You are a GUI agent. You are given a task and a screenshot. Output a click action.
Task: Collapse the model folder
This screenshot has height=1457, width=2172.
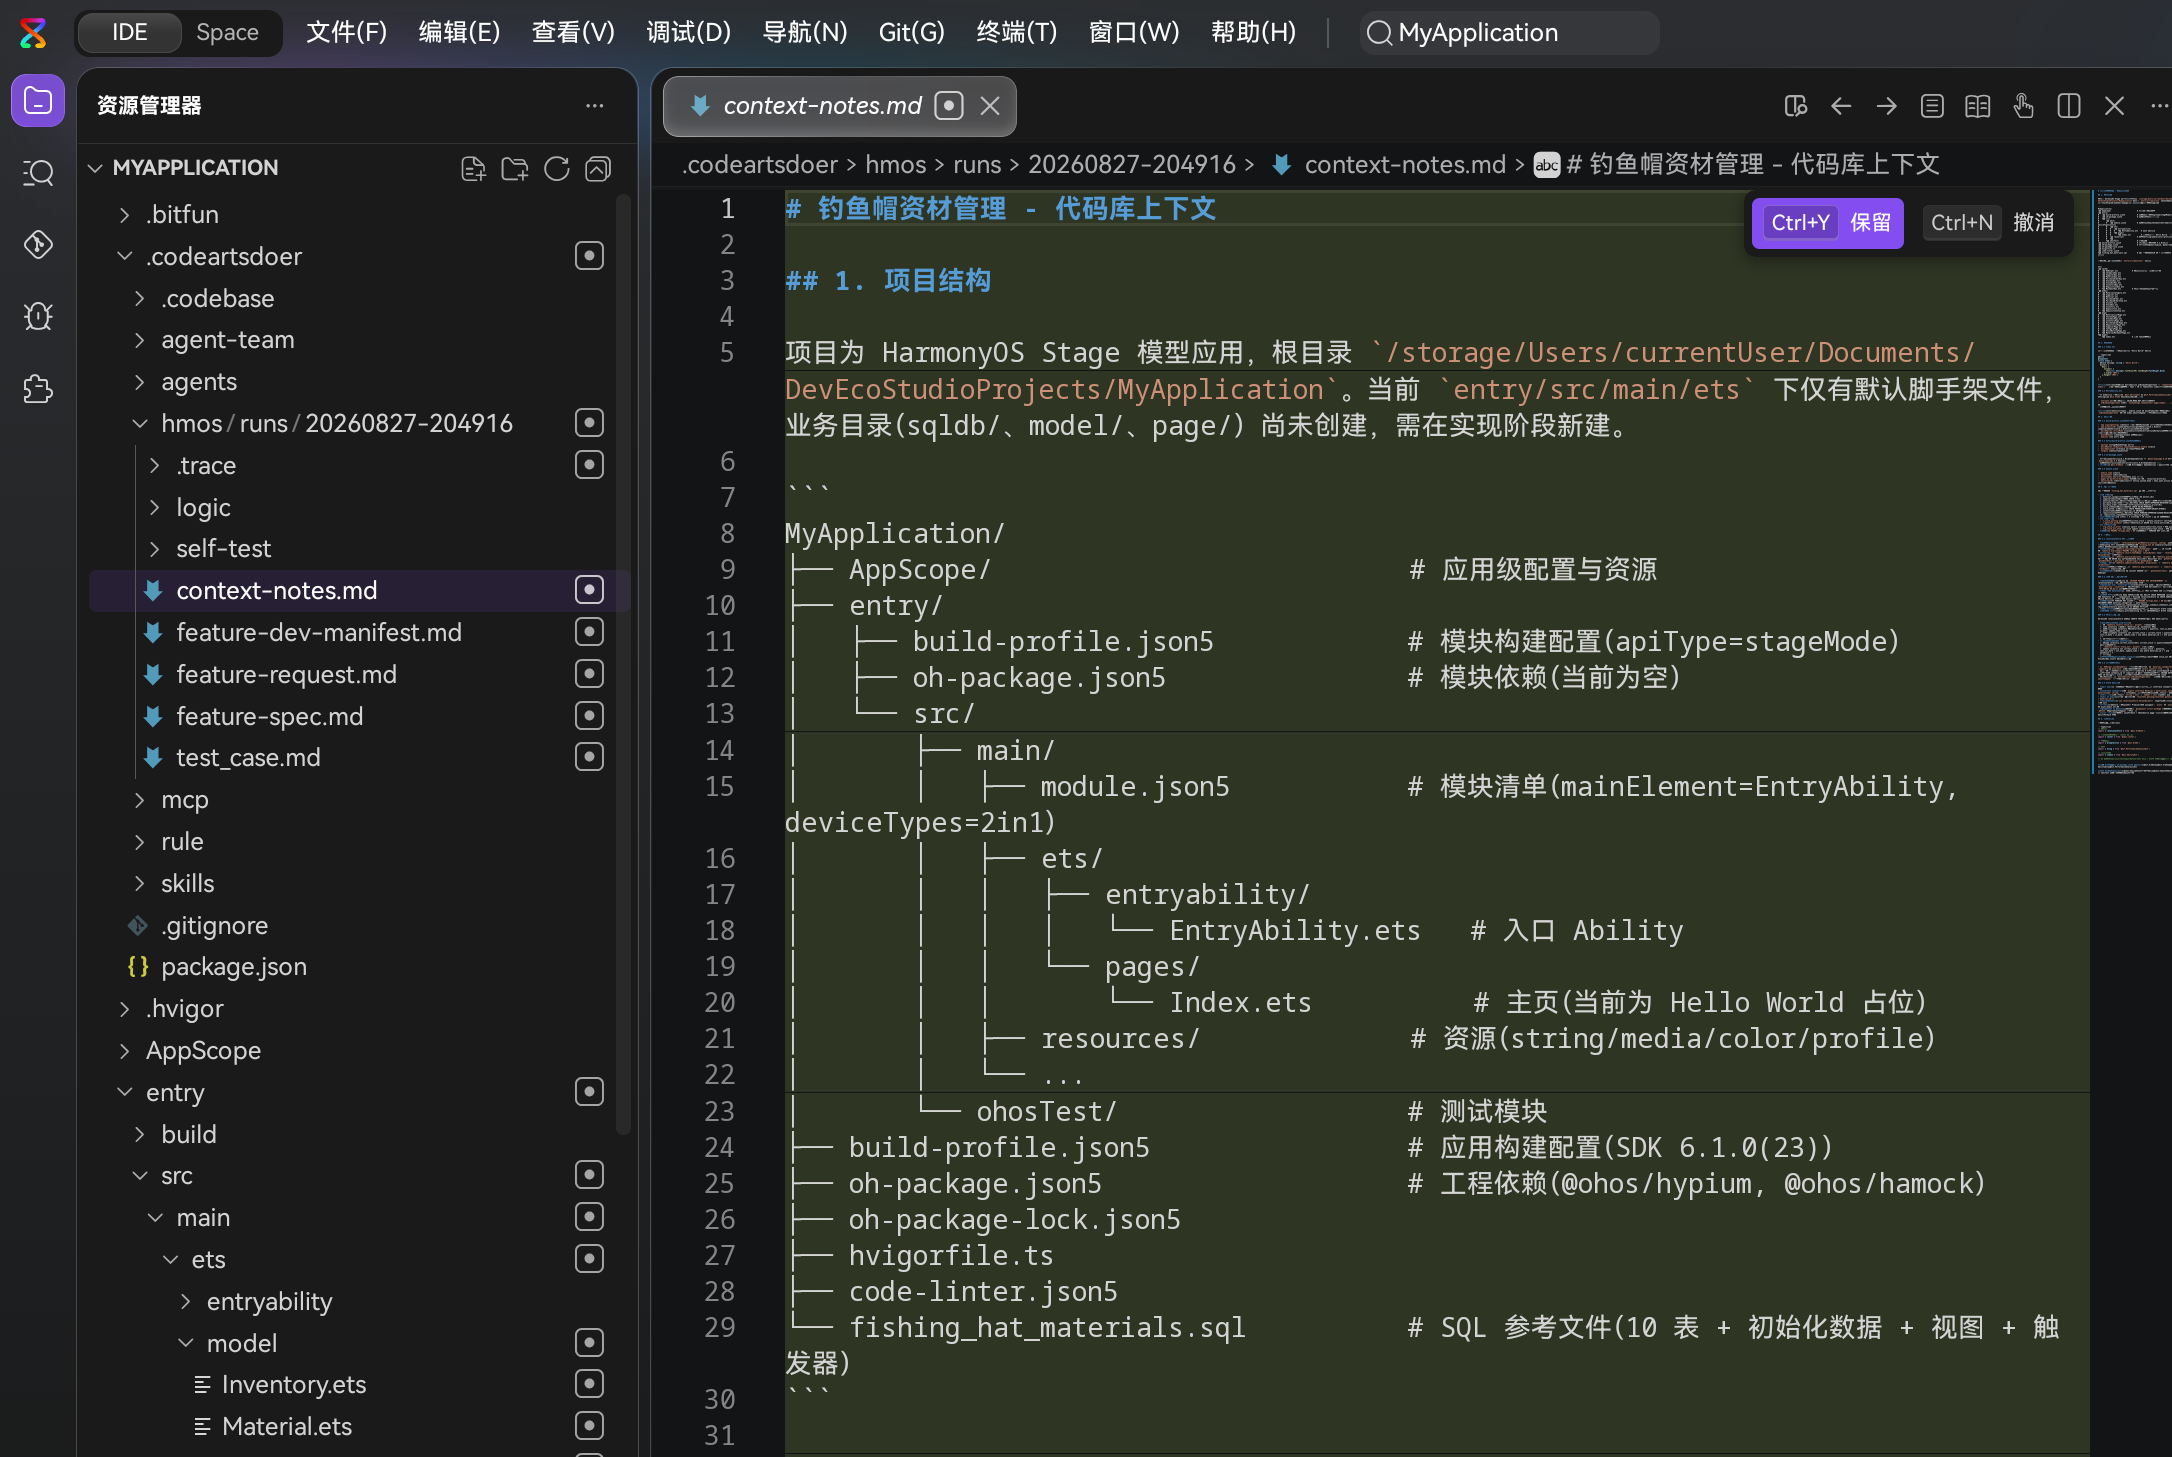[185, 1343]
